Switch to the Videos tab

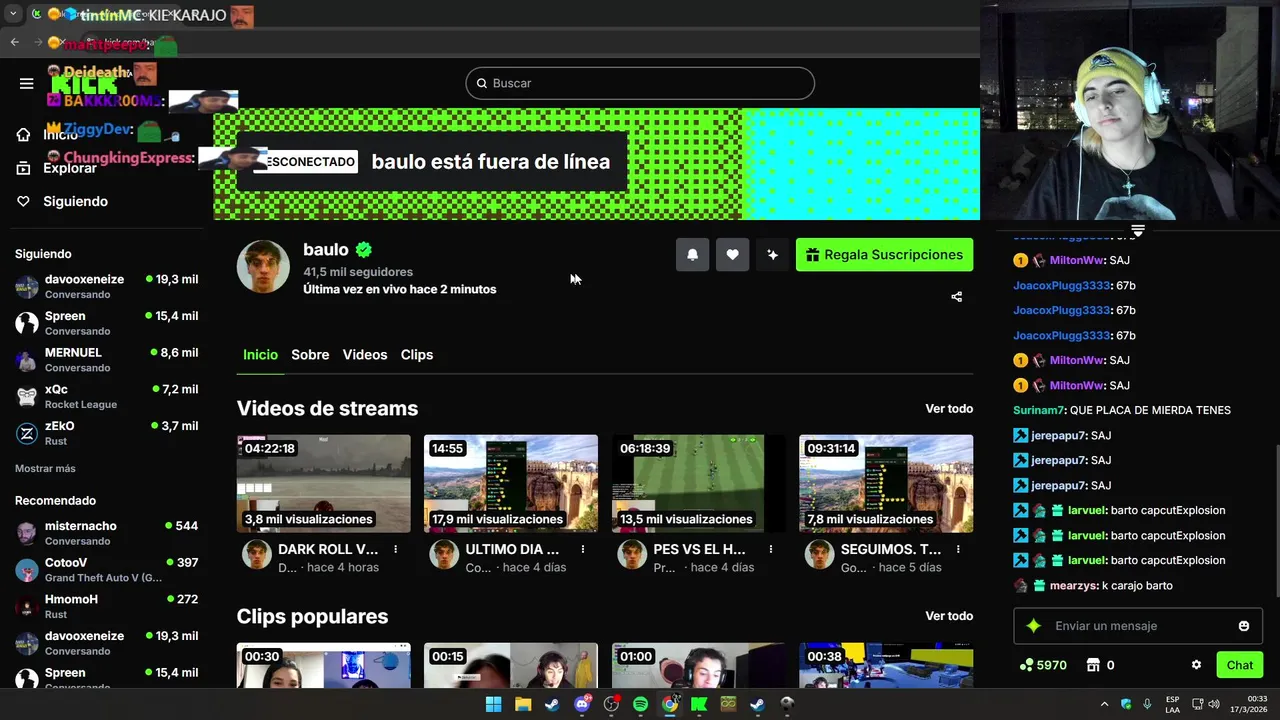(365, 355)
